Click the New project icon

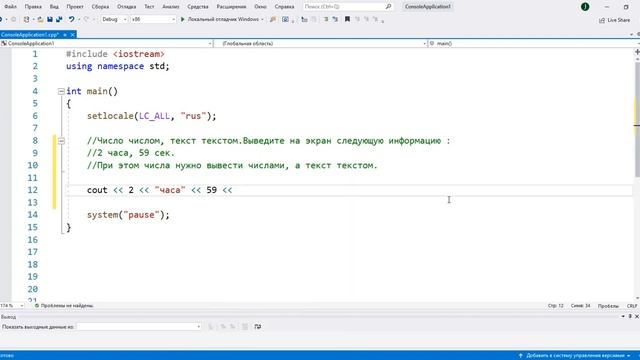click(27, 19)
